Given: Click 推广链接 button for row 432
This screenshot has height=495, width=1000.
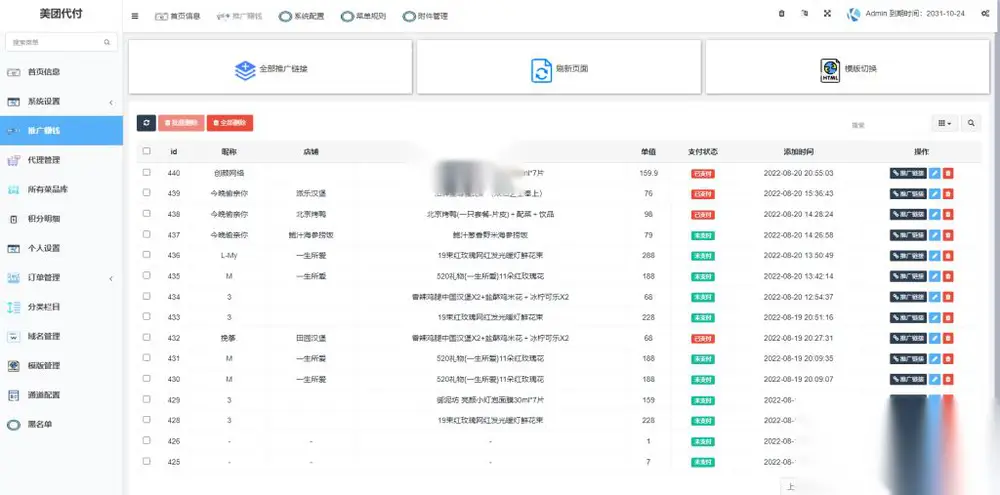Looking at the screenshot, I should click(908, 338).
